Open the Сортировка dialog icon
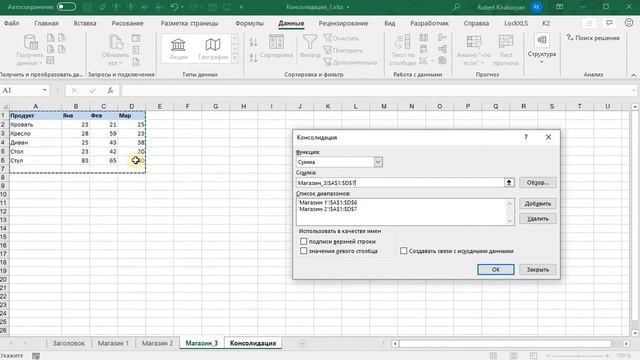The width and height of the screenshot is (640, 360). [x=276, y=46]
